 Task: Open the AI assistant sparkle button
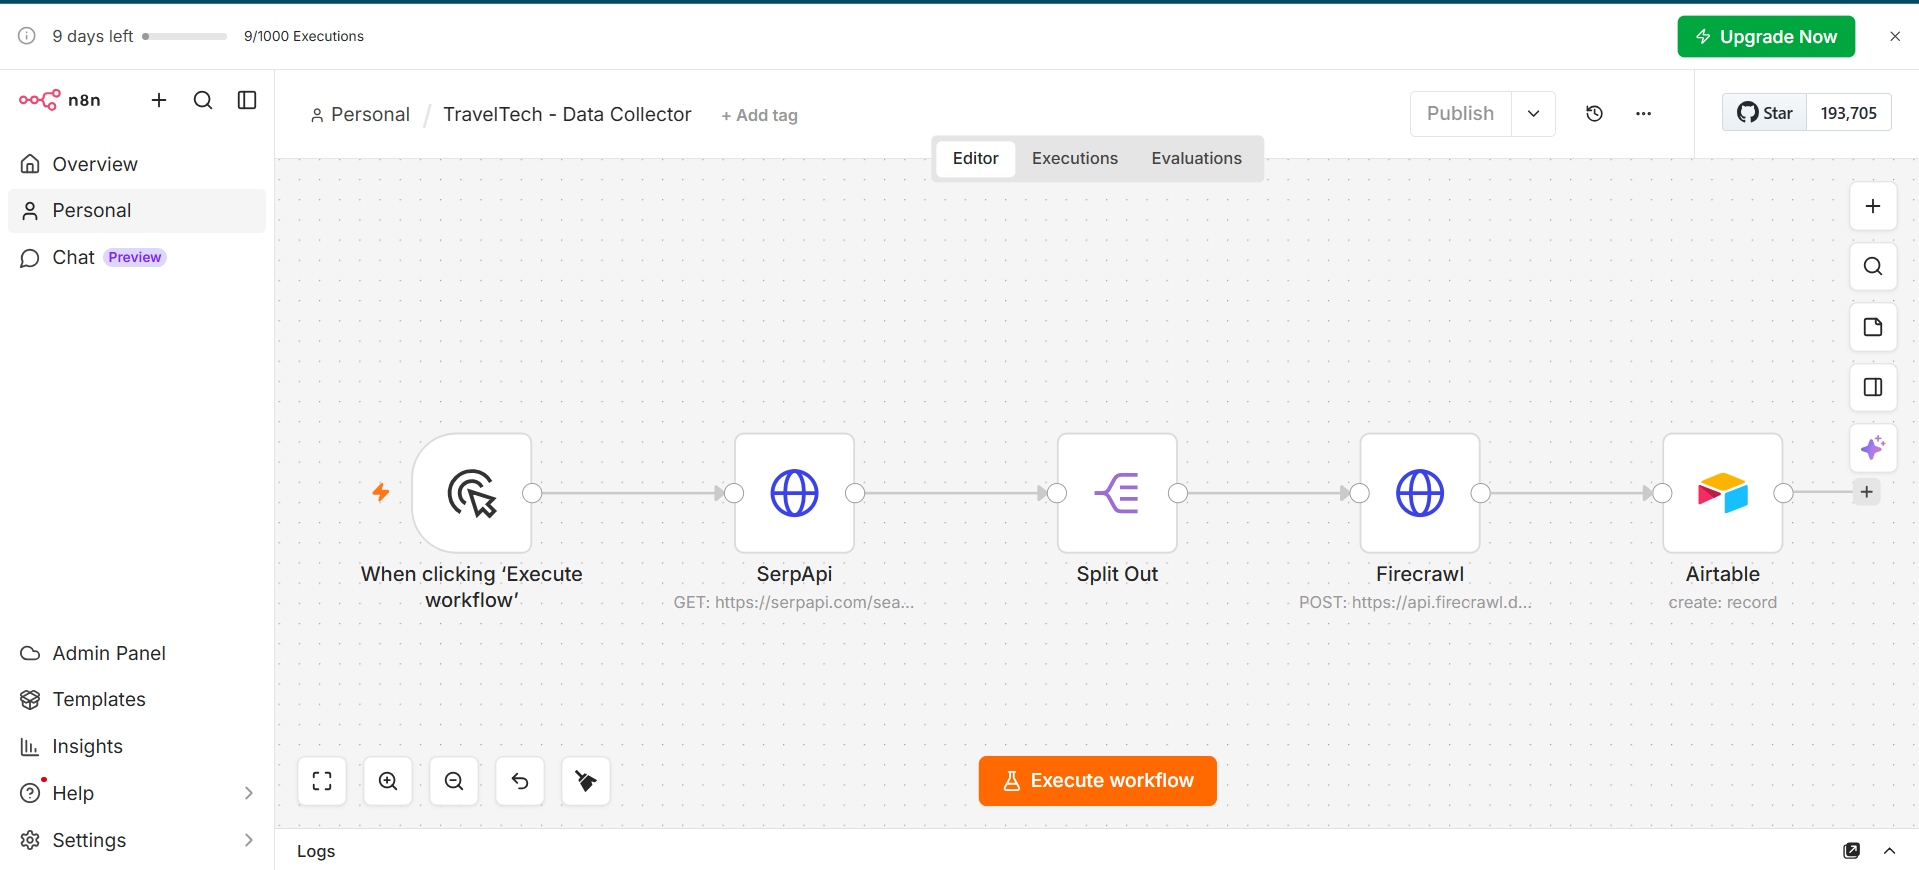coord(1873,447)
